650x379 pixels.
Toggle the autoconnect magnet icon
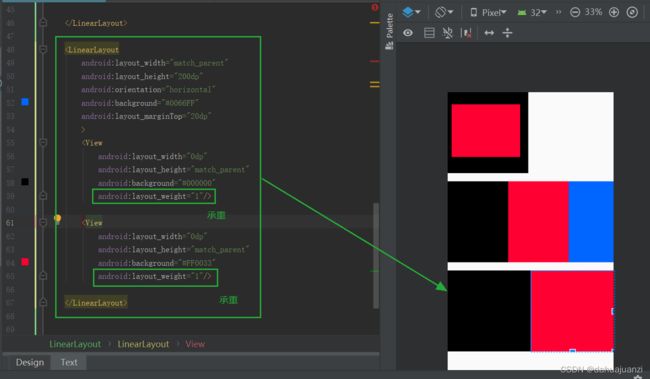(447, 33)
